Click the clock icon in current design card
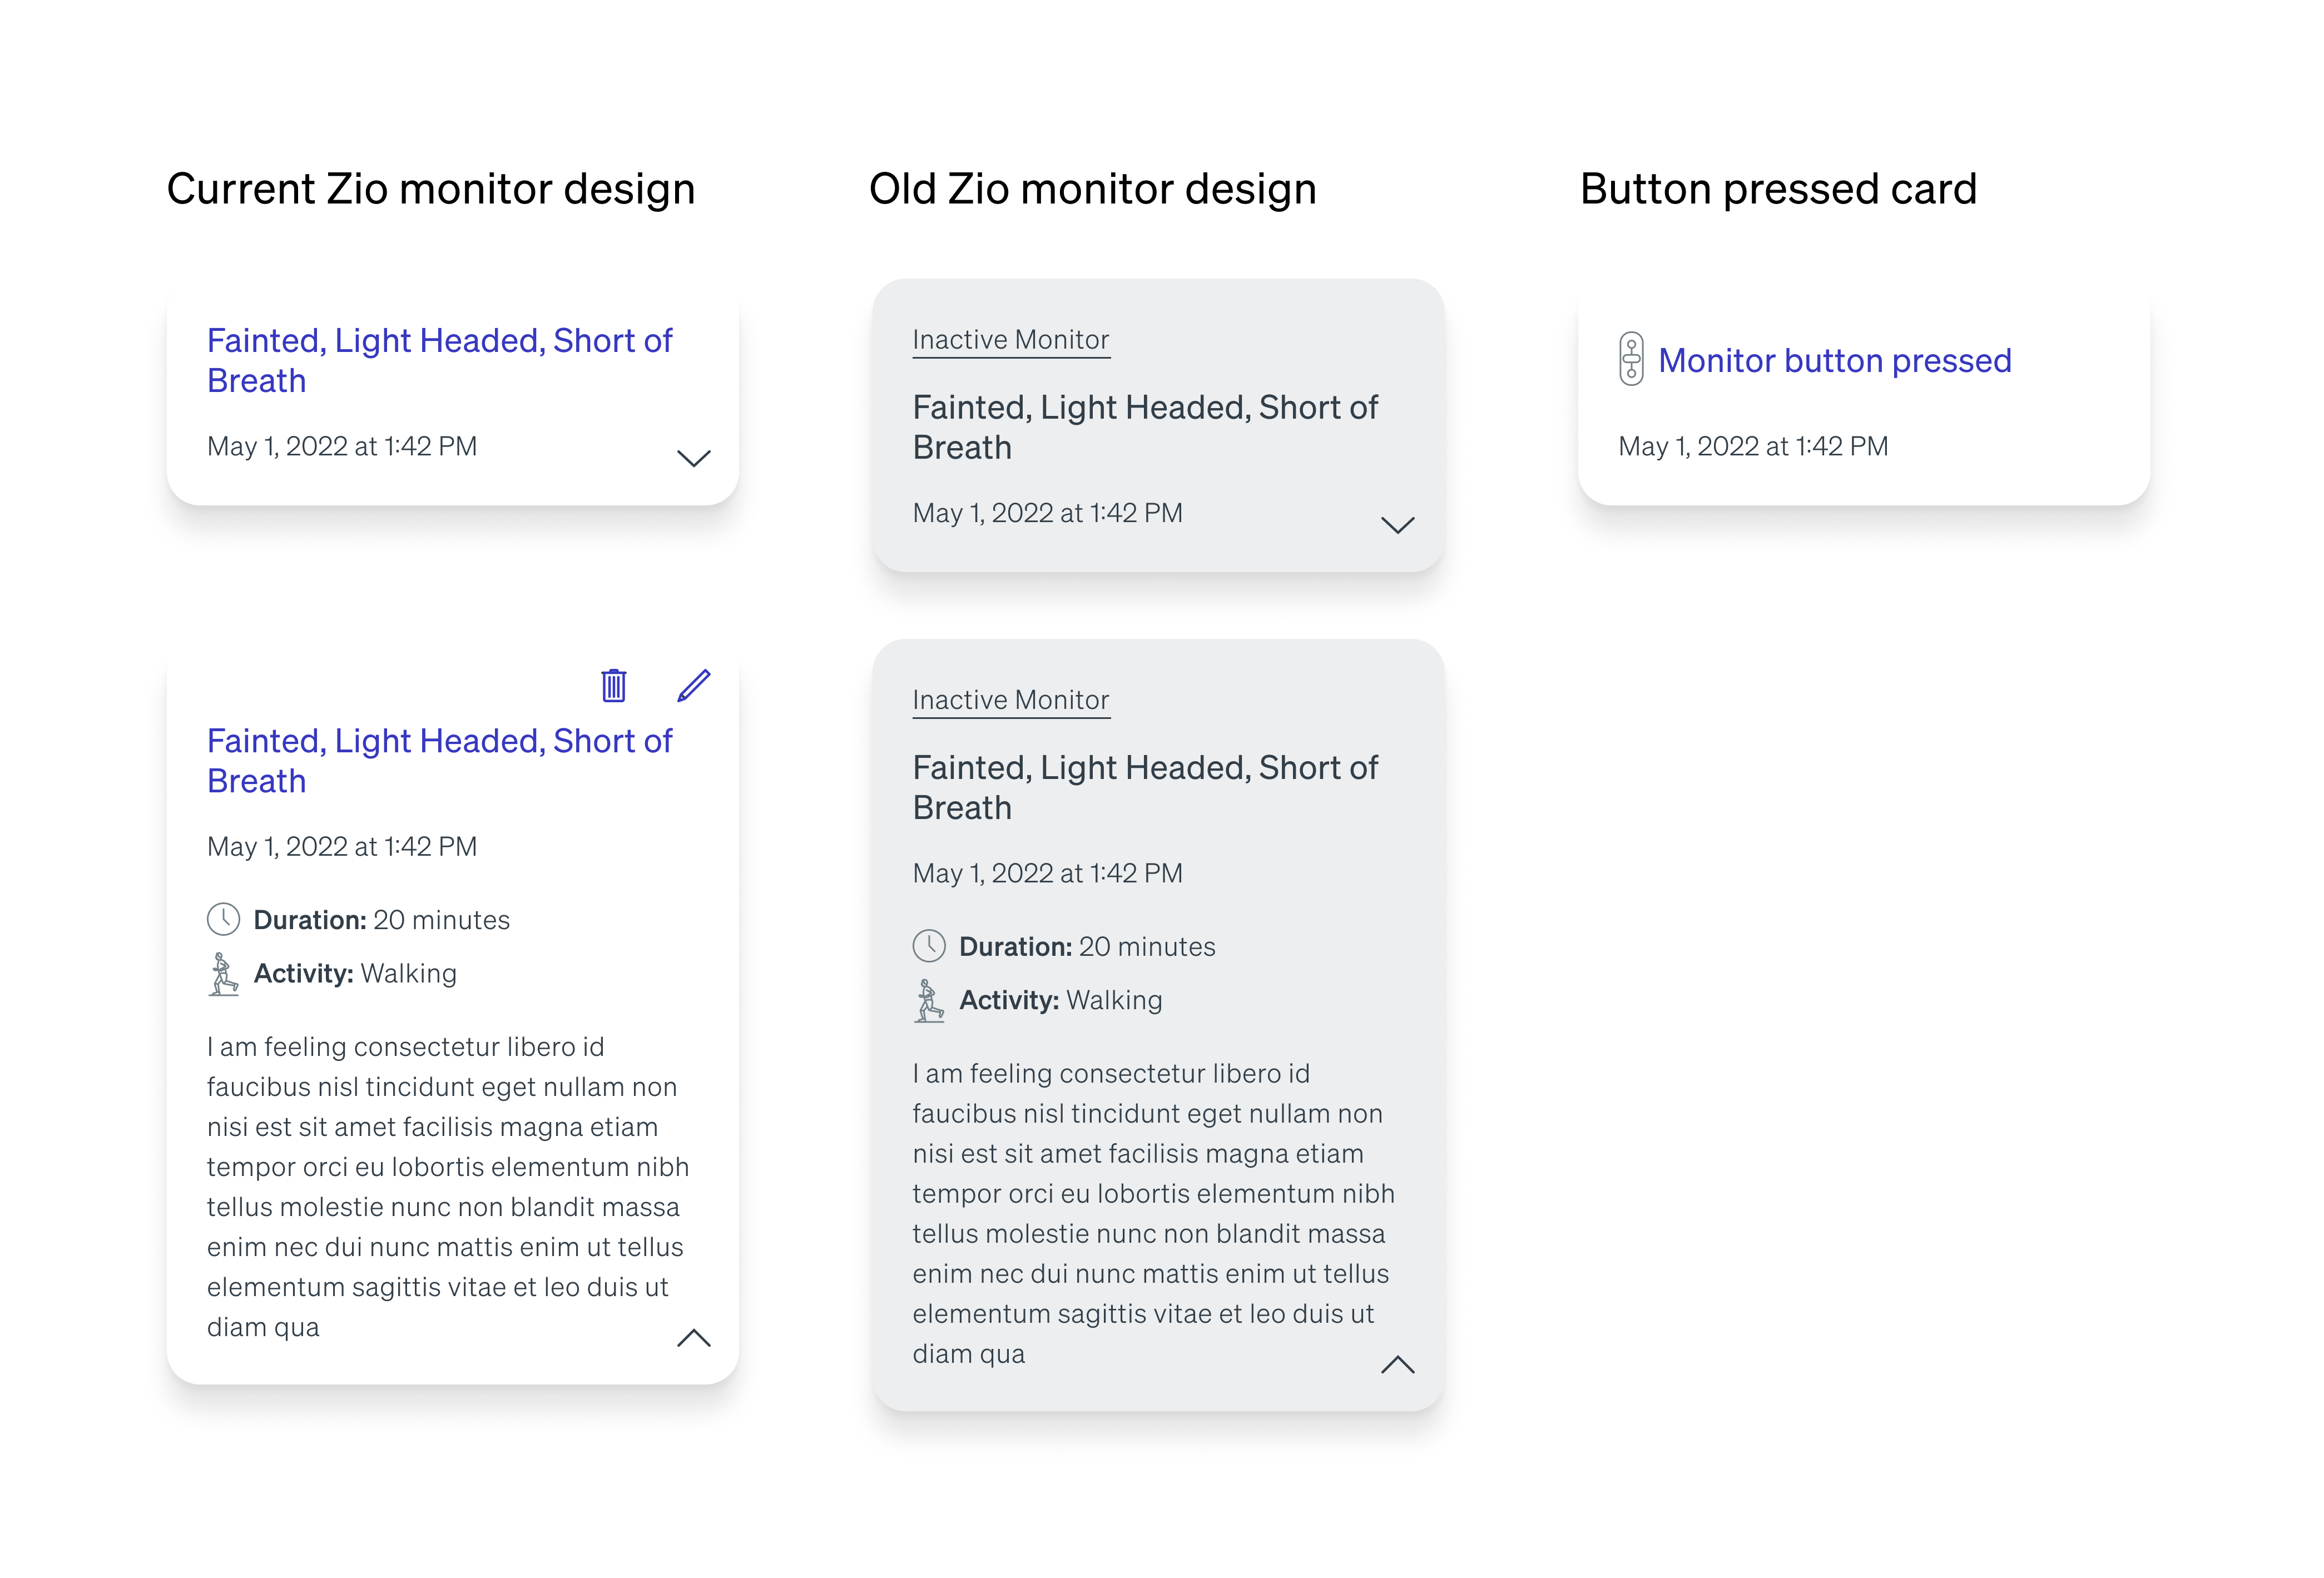This screenshot has height=1578, width=2324. [x=223, y=919]
